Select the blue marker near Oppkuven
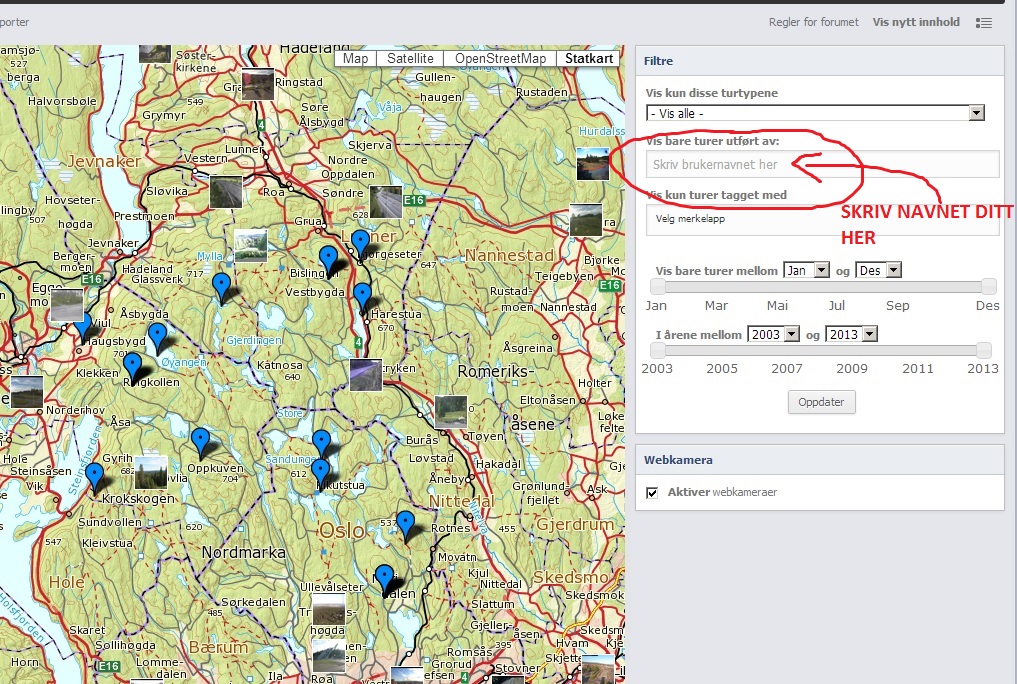The height and width of the screenshot is (684, 1017). (x=200, y=440)
